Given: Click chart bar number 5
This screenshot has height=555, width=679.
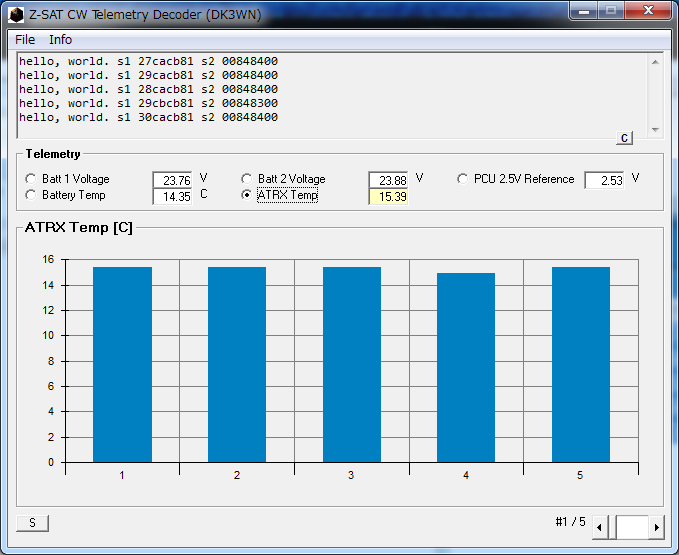Looking at the screenshot, I should click(581, 365).
